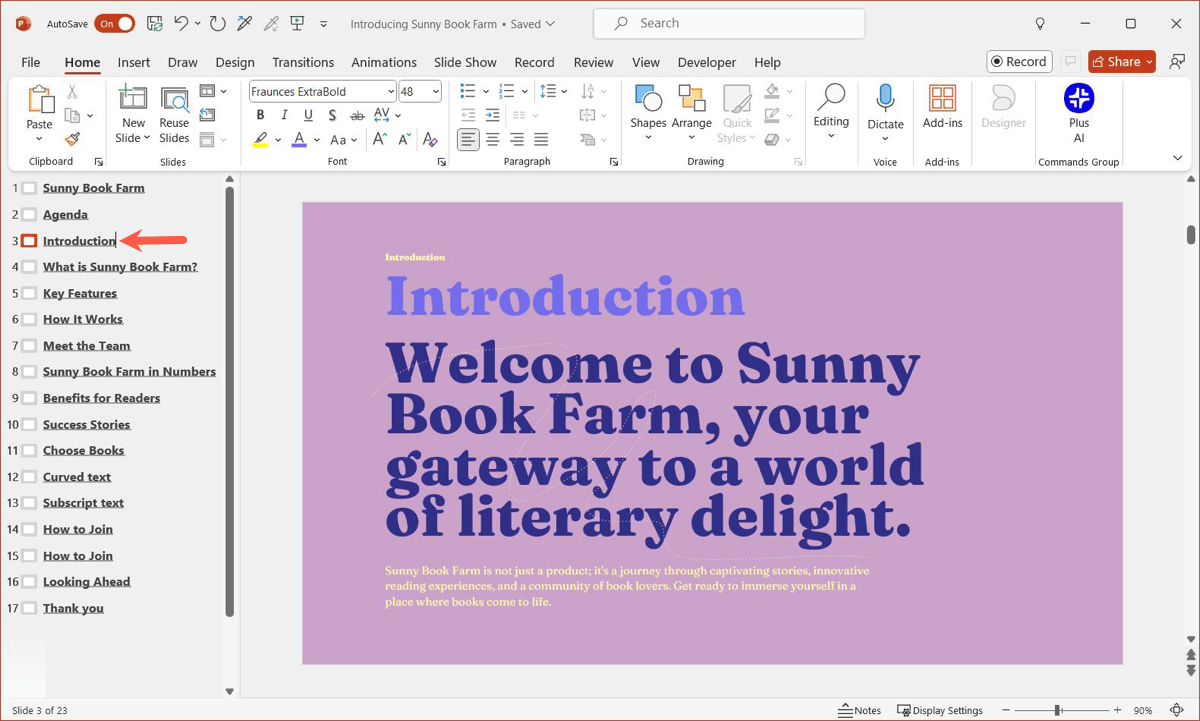Collapse the ribbon with chevron

(1178, 158)
